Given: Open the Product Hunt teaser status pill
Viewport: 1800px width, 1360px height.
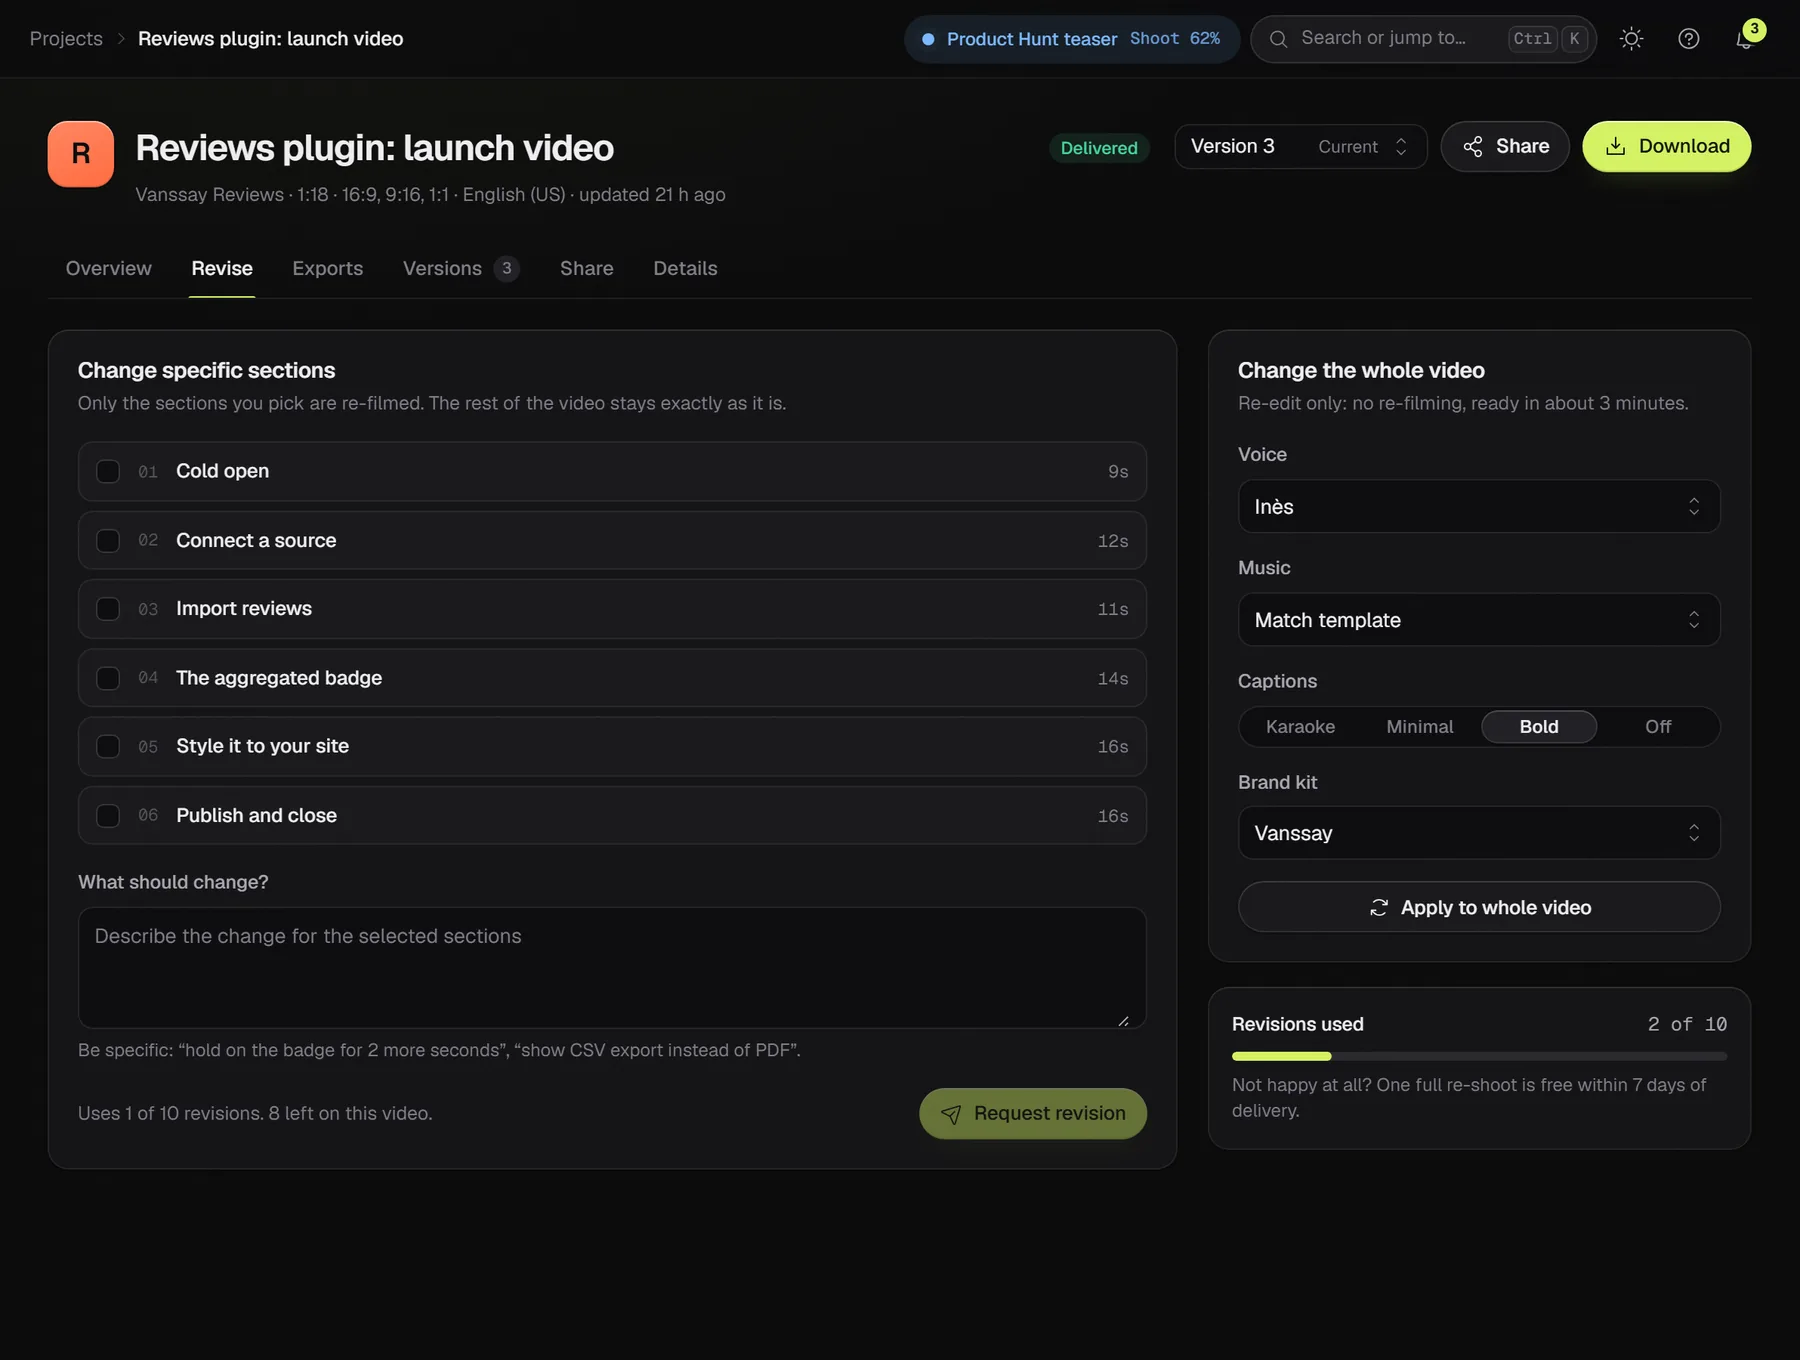Looking at the screenshot, I should (1072, 39).
